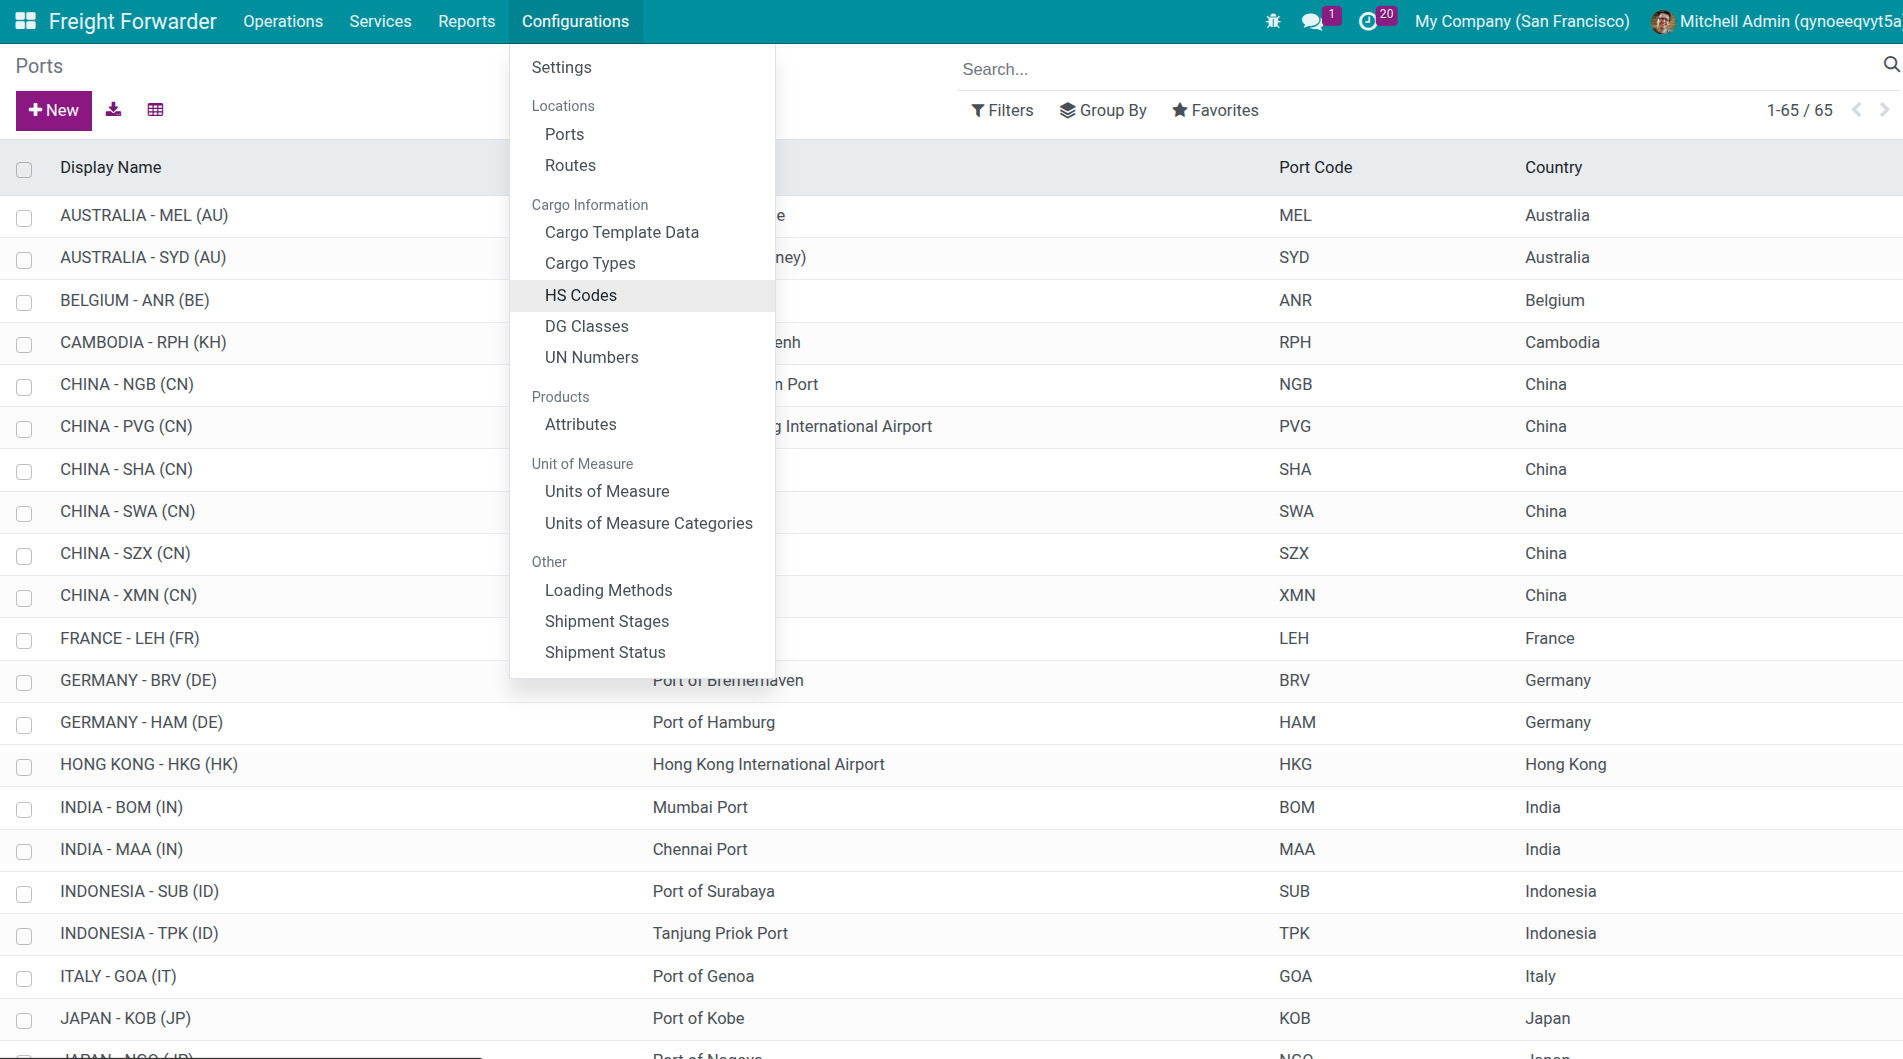The height and width of the screenshot is (1059, 1903).
Task: Select the GERMANY - HAM (DE) checkbox
Action: [x=24, y=724]
